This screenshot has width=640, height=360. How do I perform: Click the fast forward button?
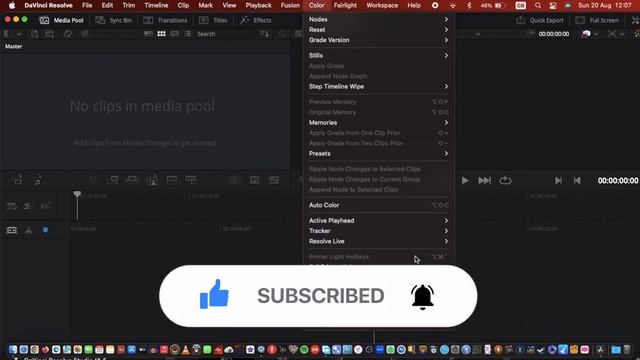pos(484,180)
